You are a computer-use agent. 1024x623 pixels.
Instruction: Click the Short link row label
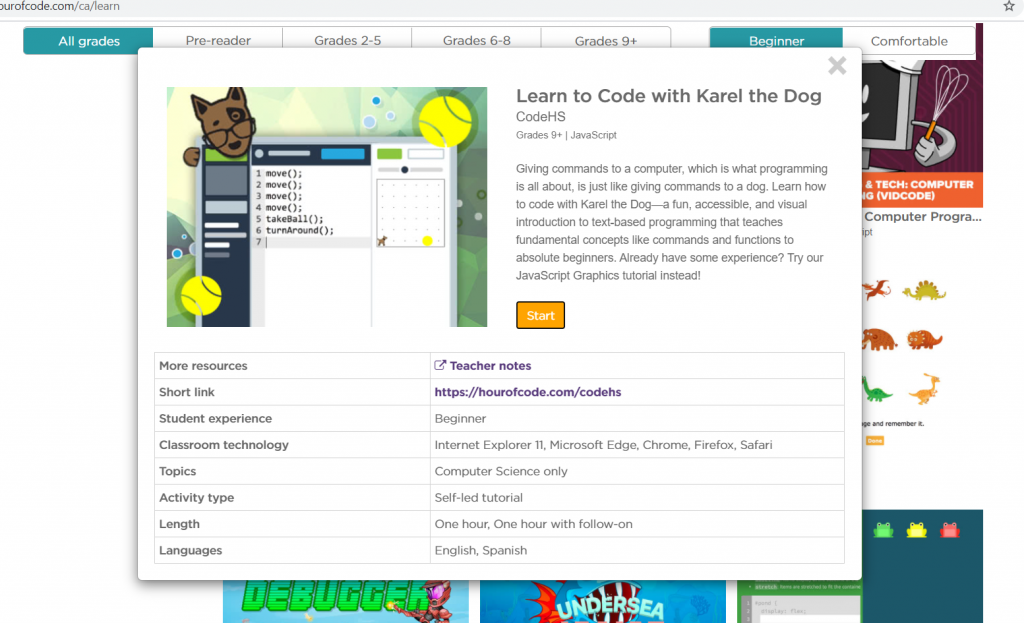point(187,392)
